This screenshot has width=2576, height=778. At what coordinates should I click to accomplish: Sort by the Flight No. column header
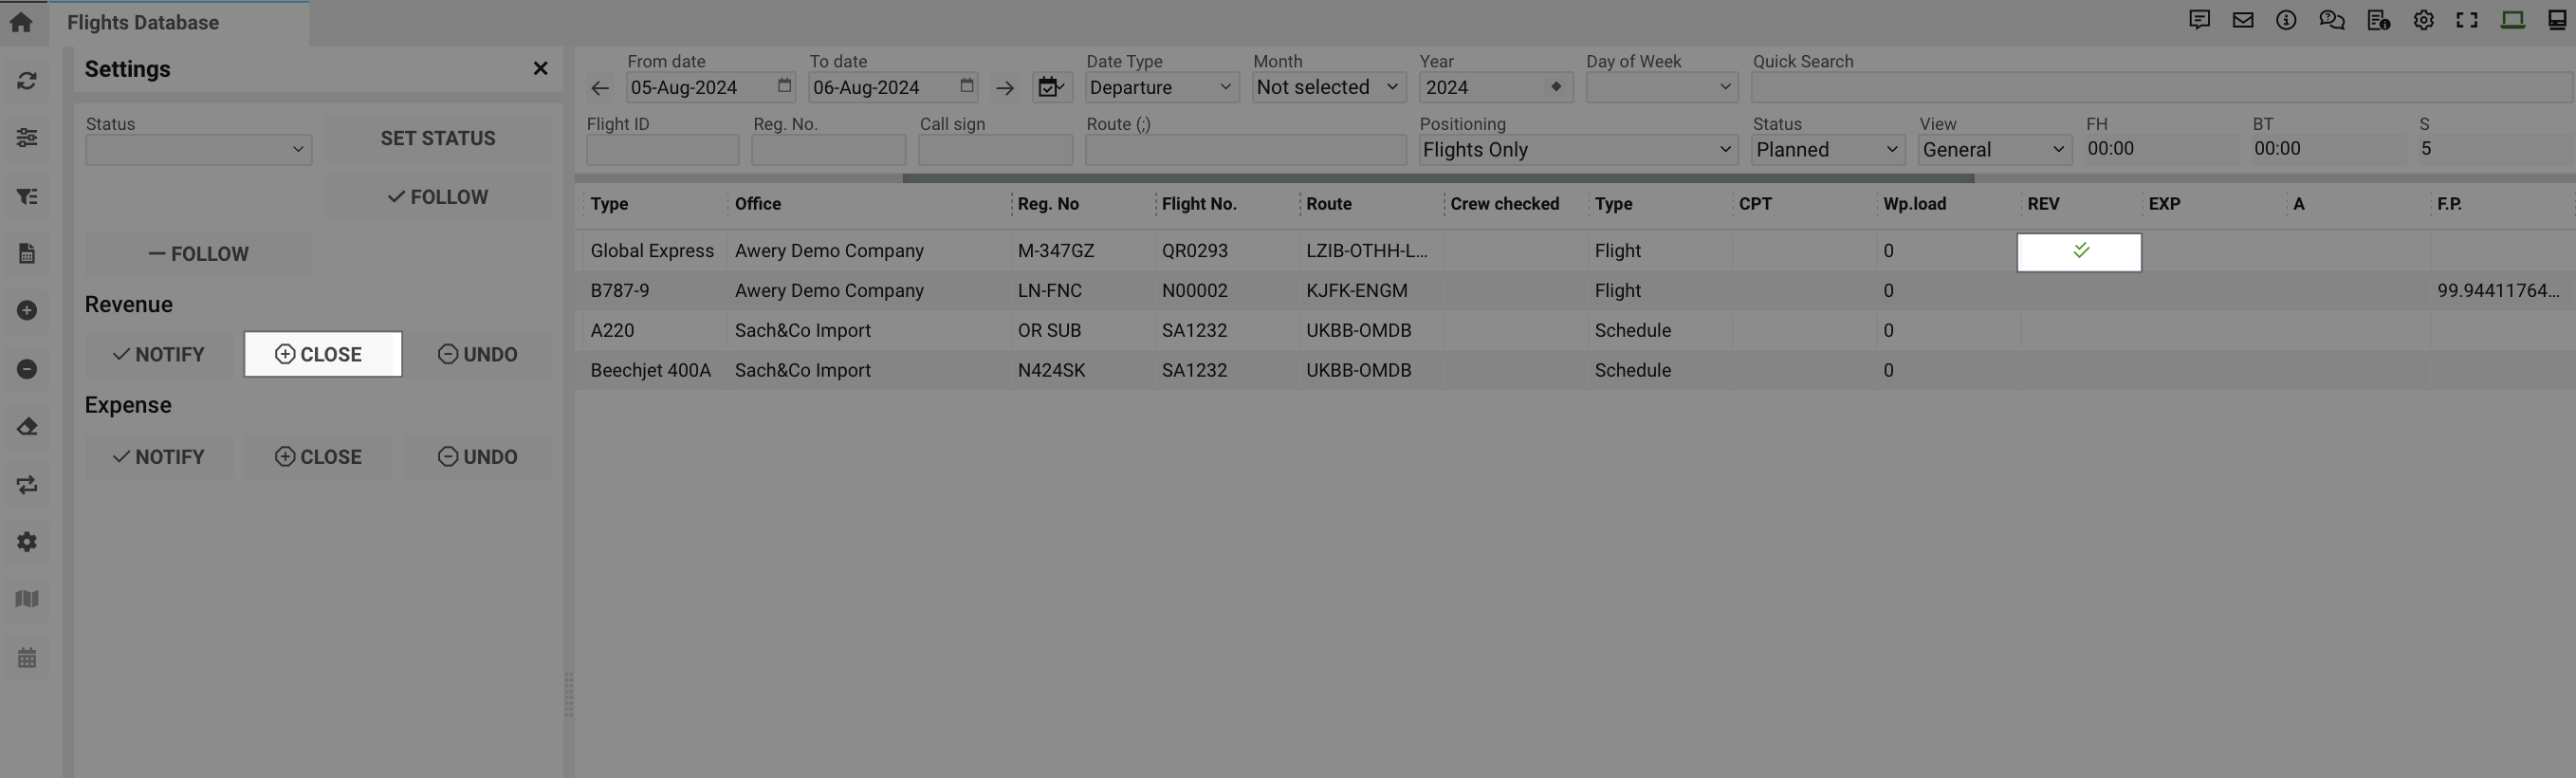[x=1199, y=204]
